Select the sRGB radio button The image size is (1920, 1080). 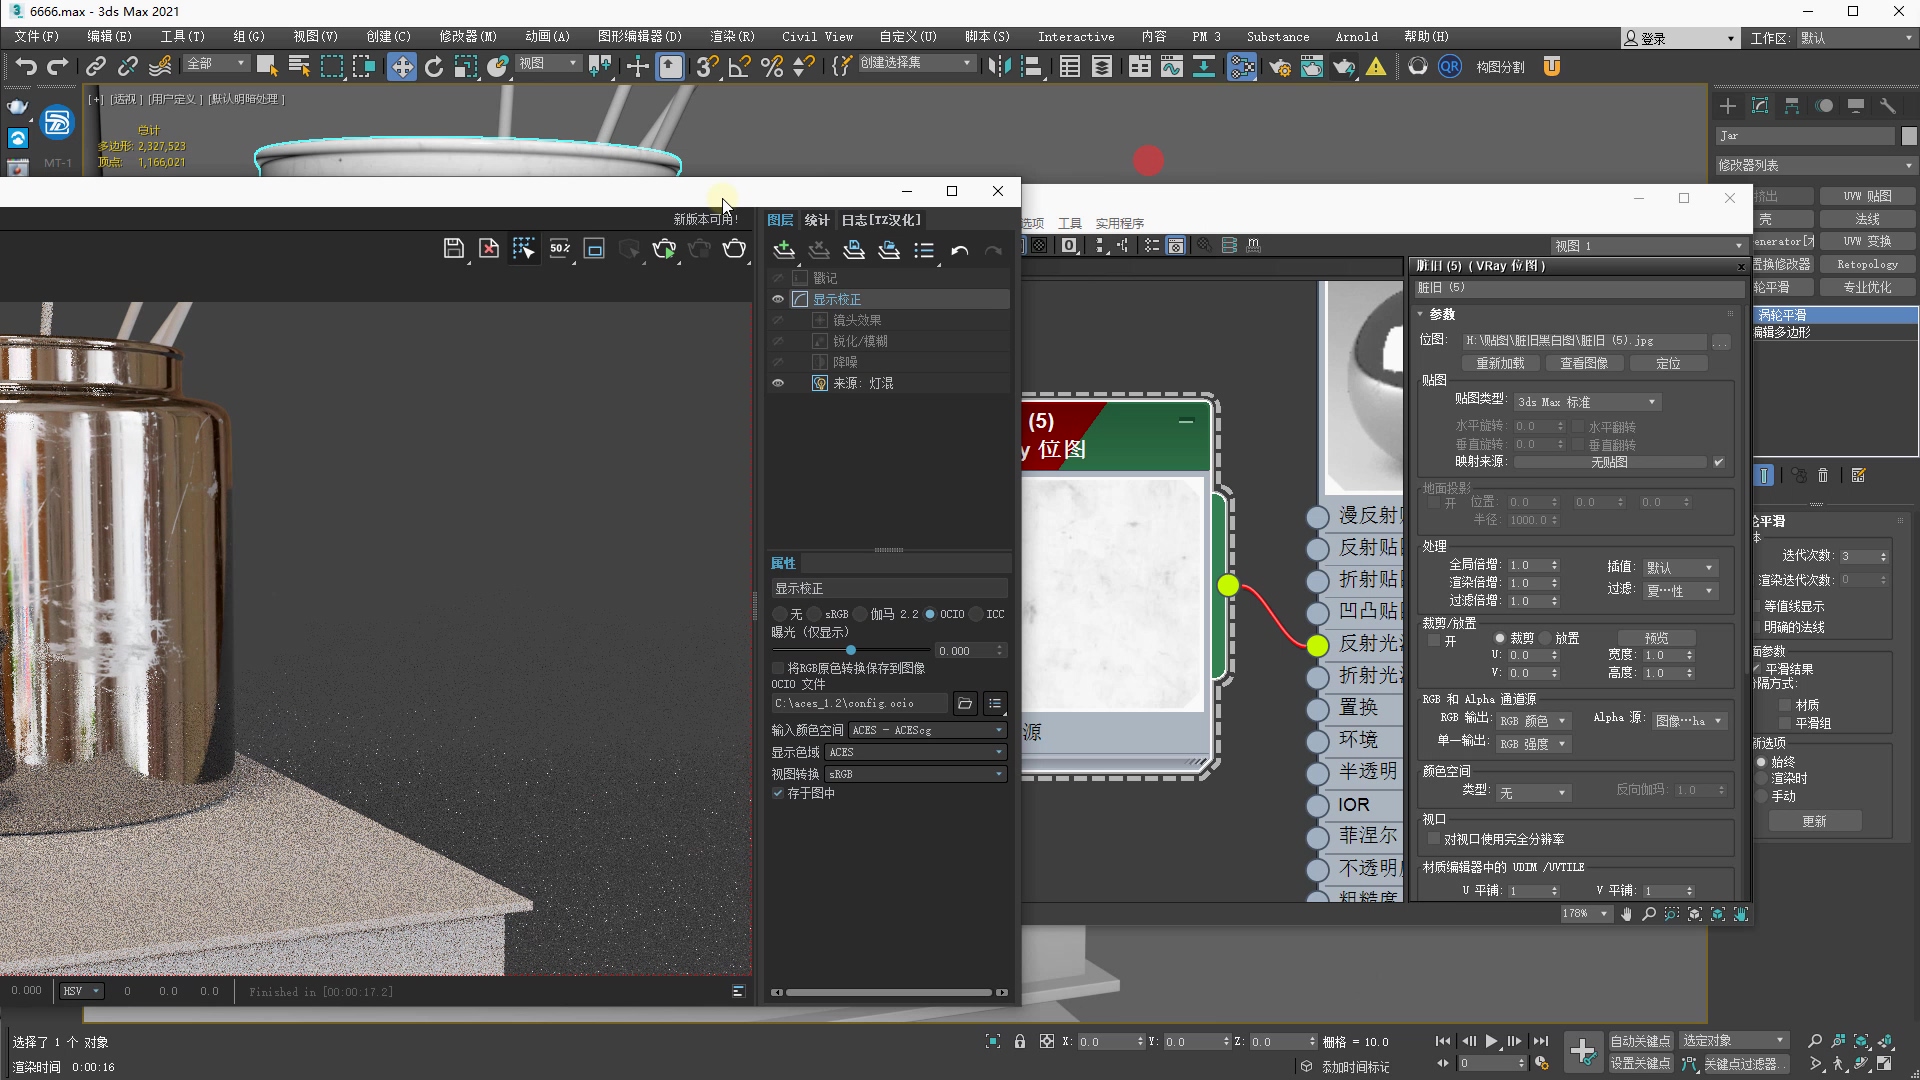click(x=816, y=614)
